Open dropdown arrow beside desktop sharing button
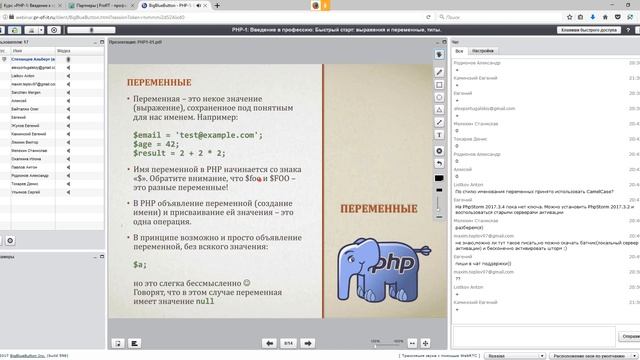This screenshot has height=360, width=640. click(x=41, y=30)
